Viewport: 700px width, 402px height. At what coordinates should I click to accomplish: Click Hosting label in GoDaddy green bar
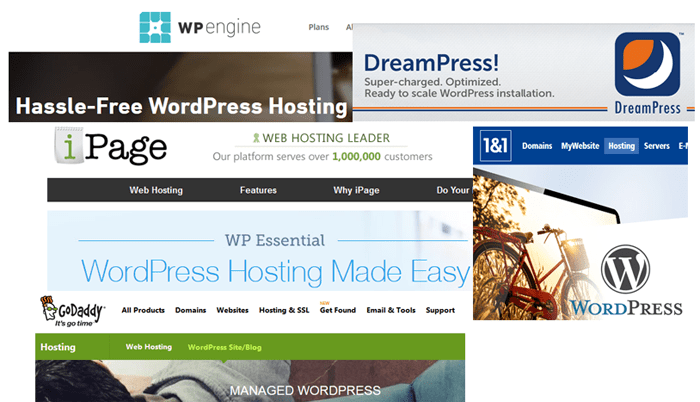point(58,347)
